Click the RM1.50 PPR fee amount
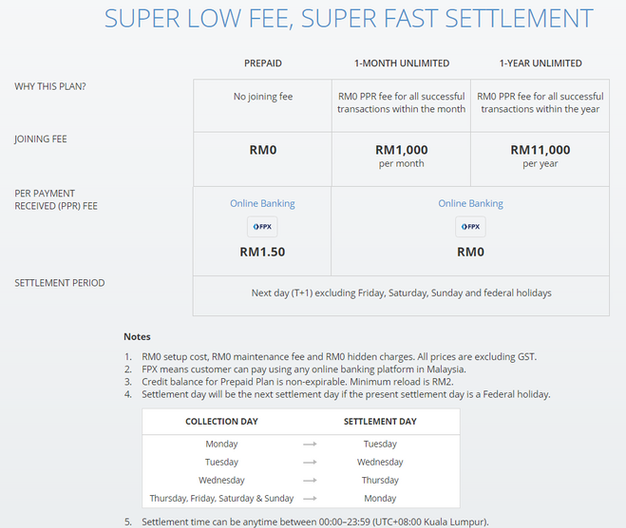This screenshot has height=528, width=626. 262,252
